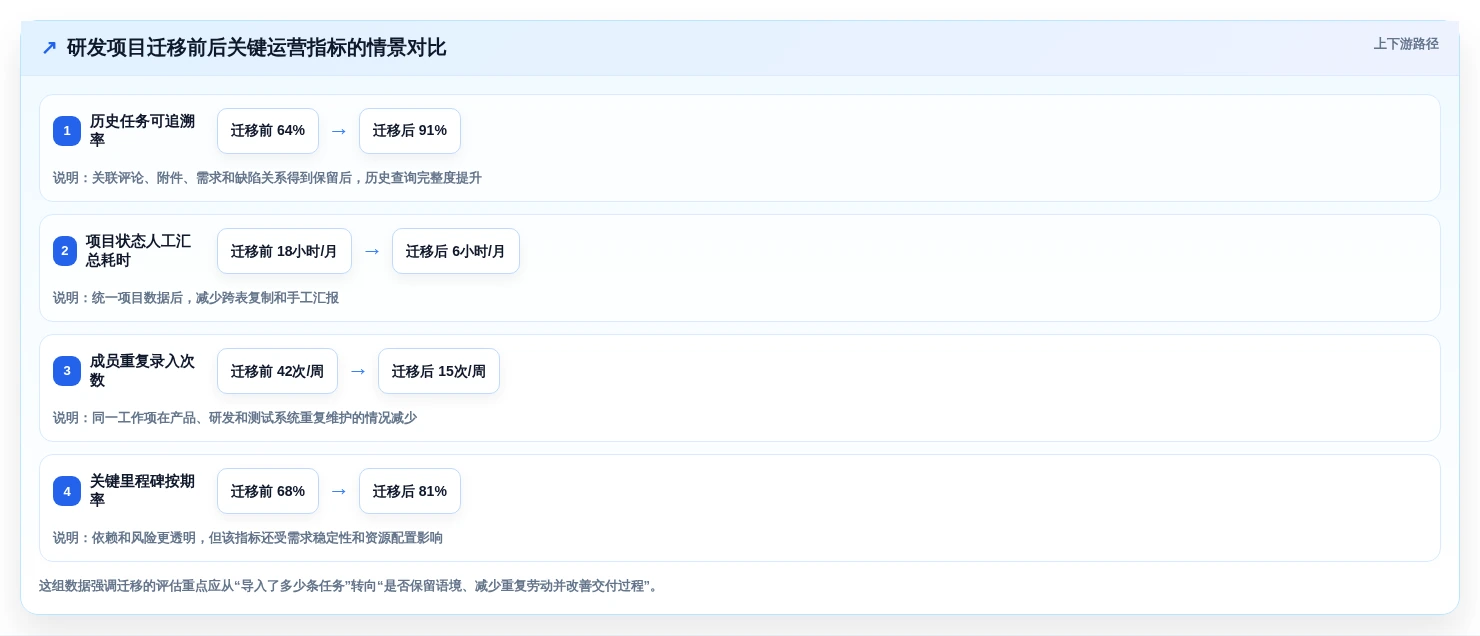Click number badge 3 for 成员重复录入次数
Image resolution: width=1480 pixels, height=636 pixels.
coord(67,371)
